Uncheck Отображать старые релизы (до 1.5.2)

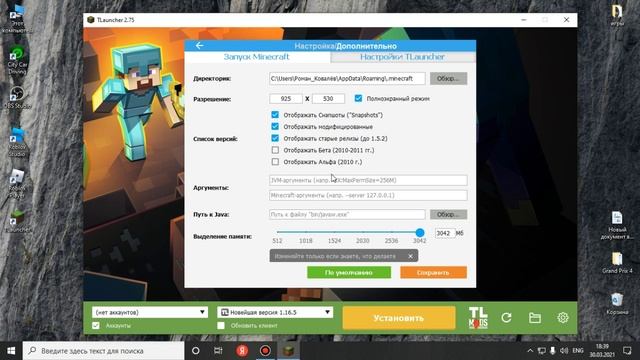pos(275,138)
